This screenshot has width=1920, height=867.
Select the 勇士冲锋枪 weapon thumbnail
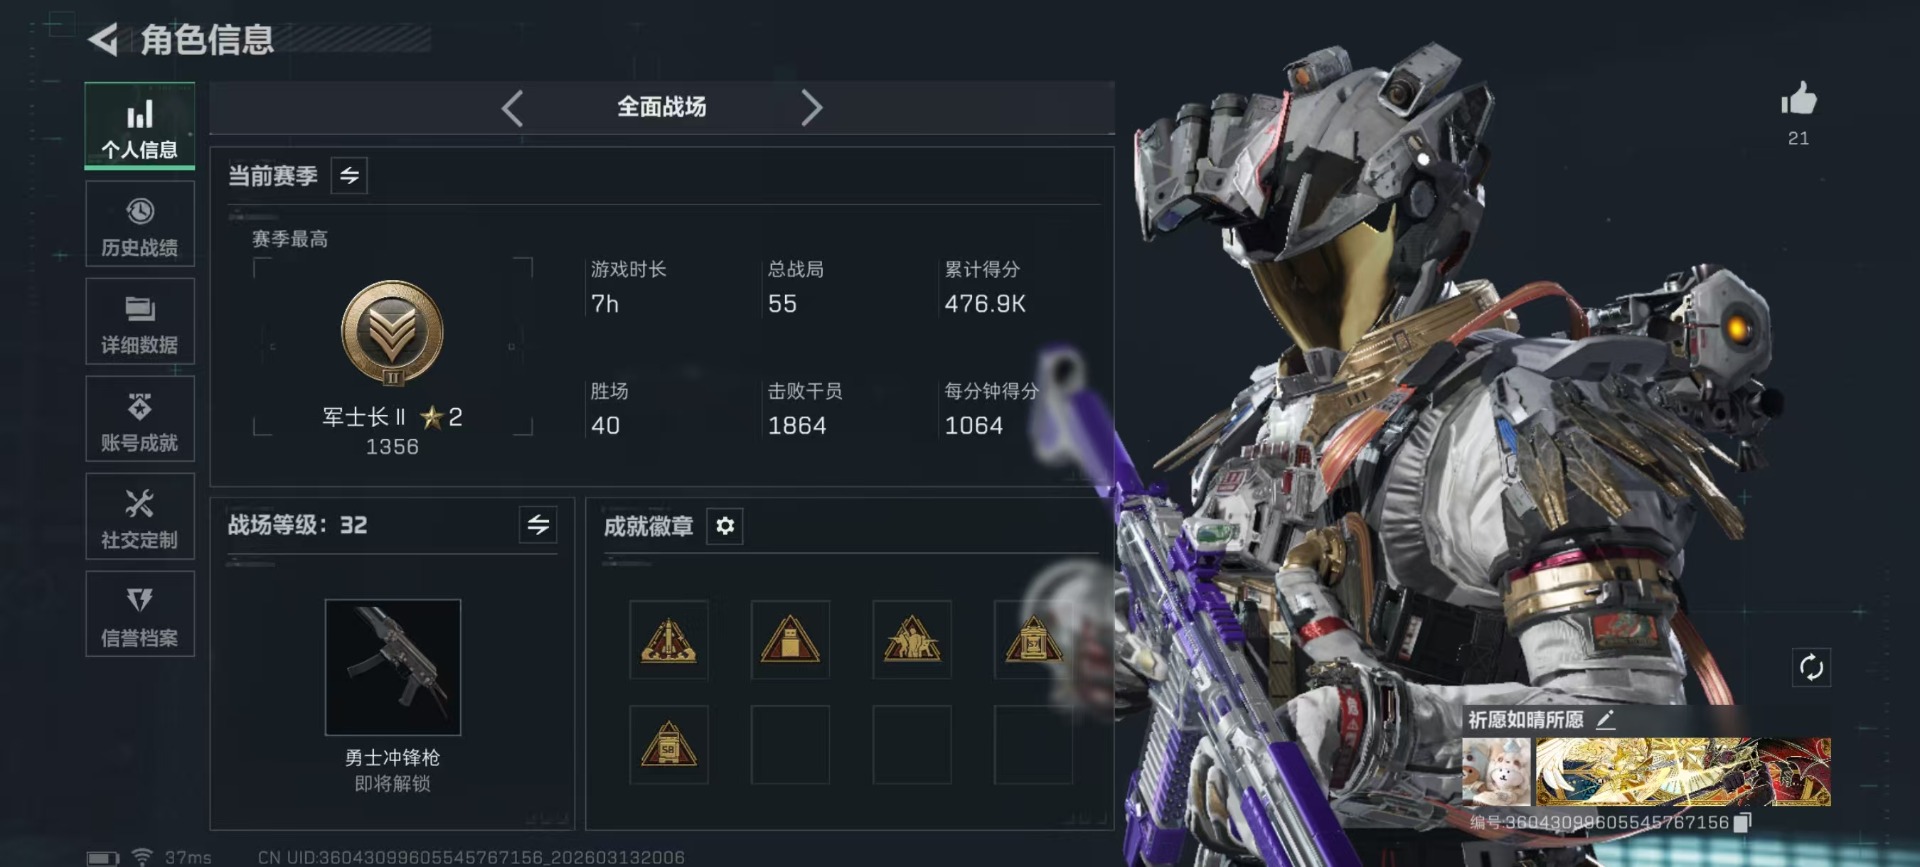pyautogui.click(x=393, y=667)
